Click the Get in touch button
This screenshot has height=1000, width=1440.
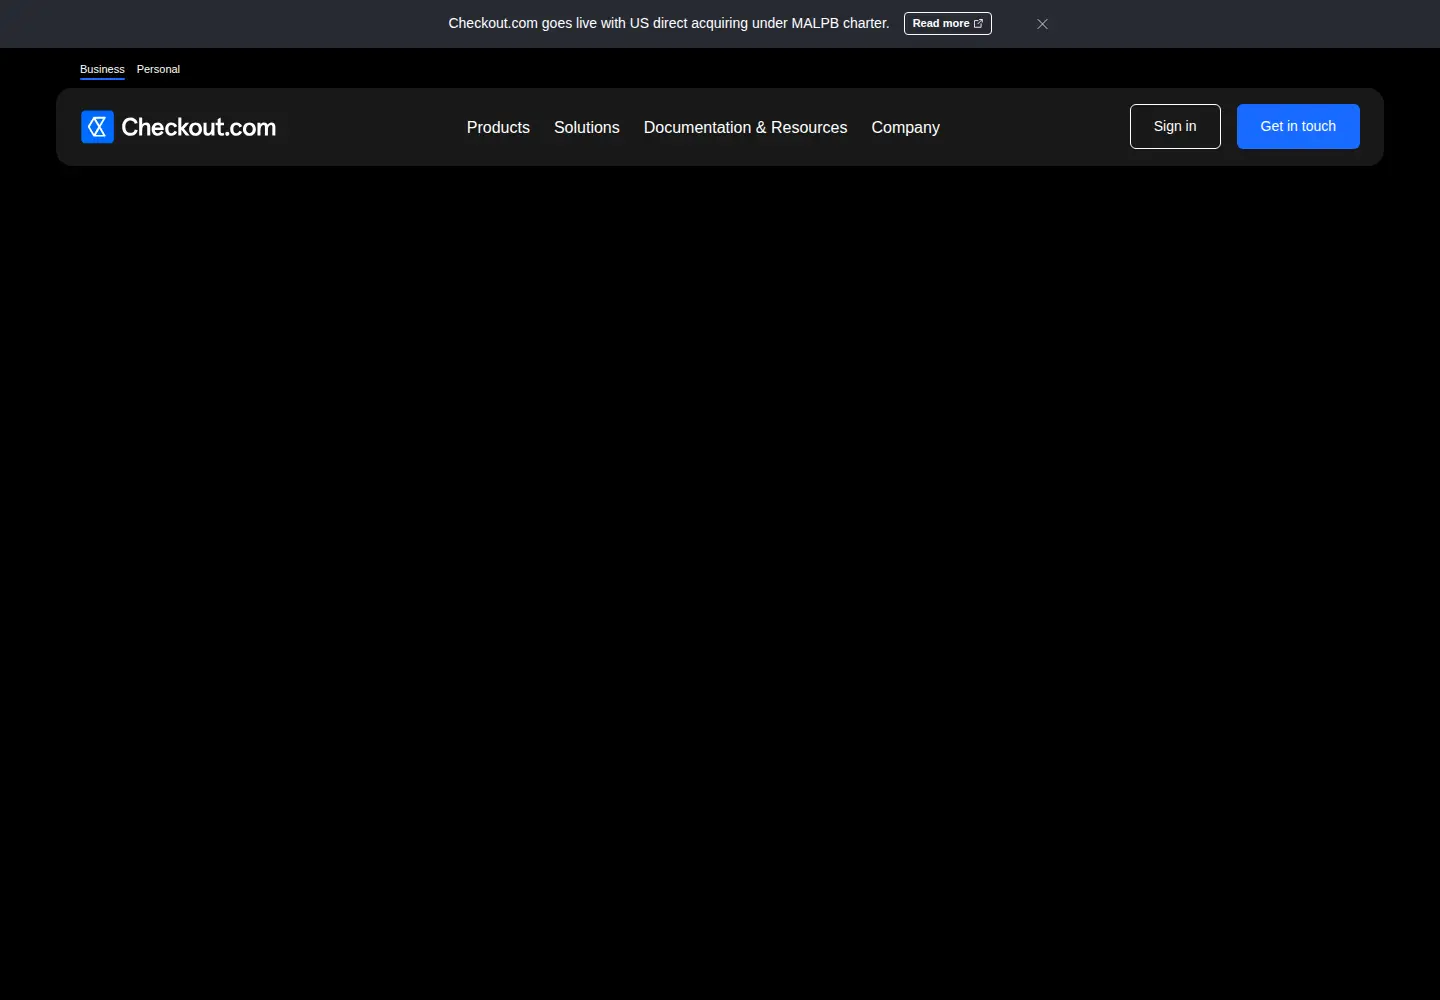coord(1298,126)
